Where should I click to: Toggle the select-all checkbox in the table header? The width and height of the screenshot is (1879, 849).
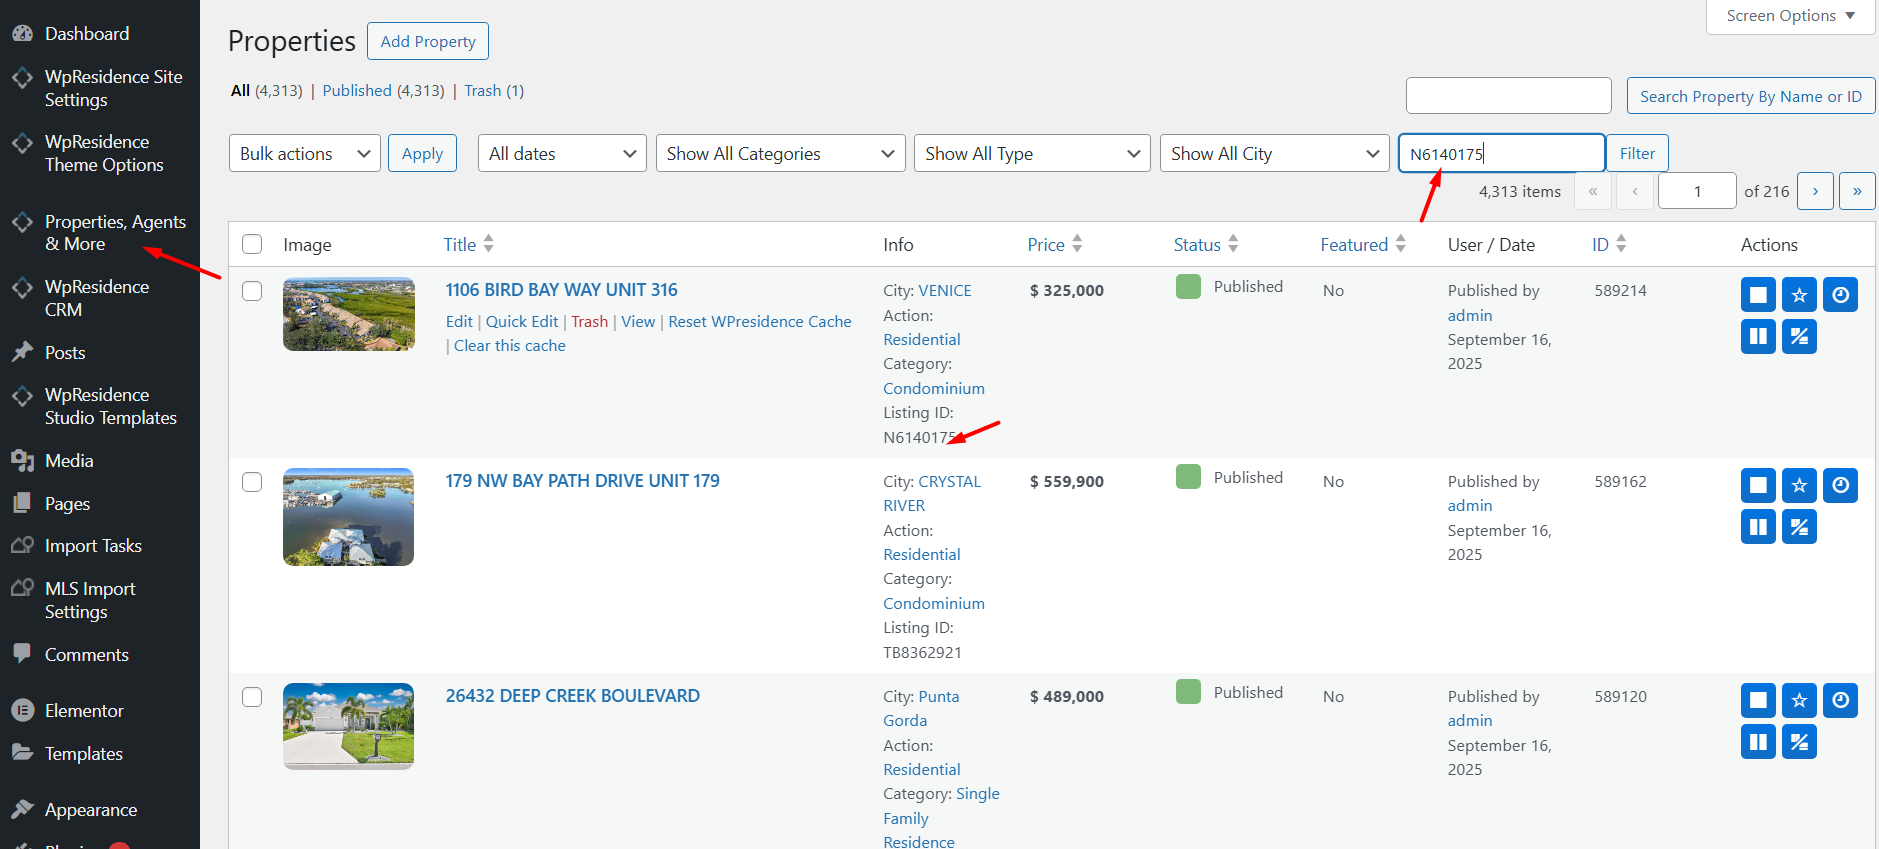pos(252,245)
